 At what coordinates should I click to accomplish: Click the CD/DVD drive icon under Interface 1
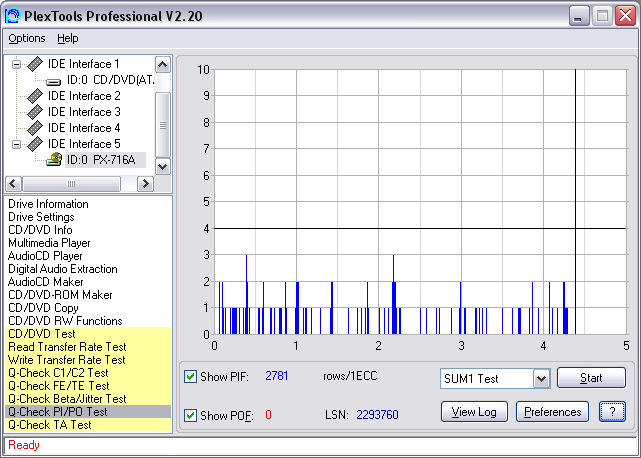[54, 82]
